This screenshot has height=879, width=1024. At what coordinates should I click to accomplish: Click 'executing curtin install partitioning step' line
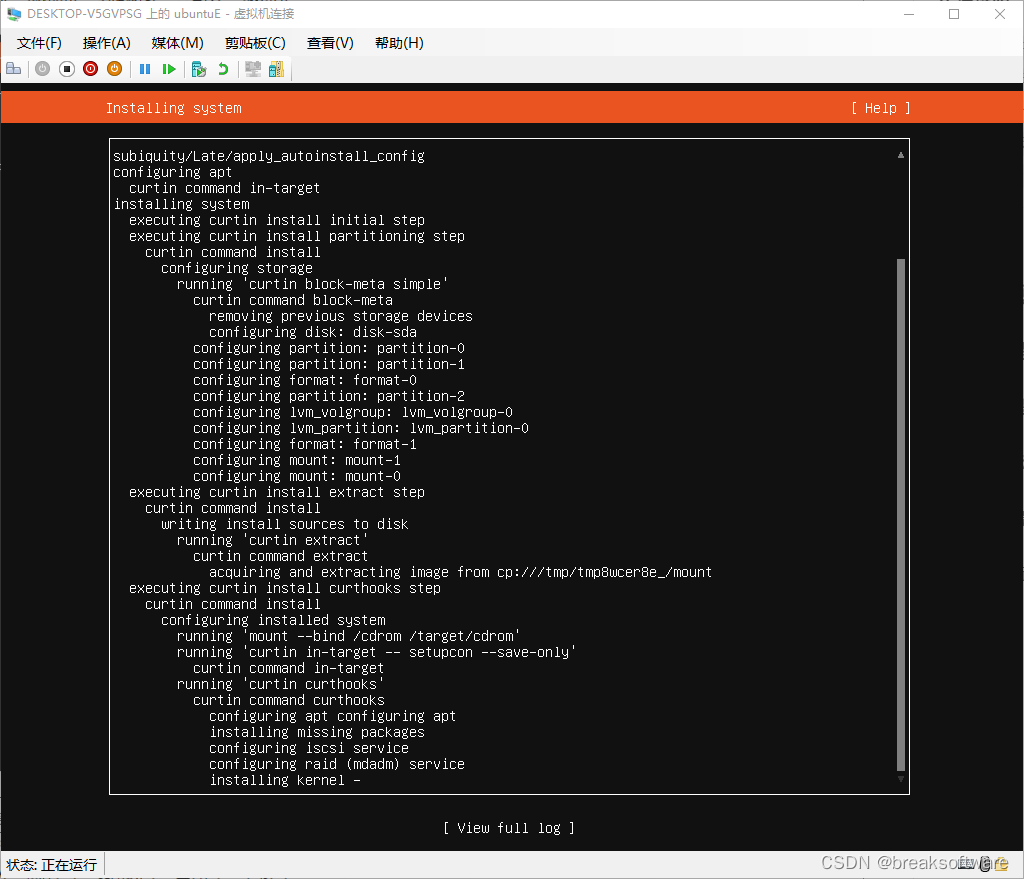(x=297, y=236)
